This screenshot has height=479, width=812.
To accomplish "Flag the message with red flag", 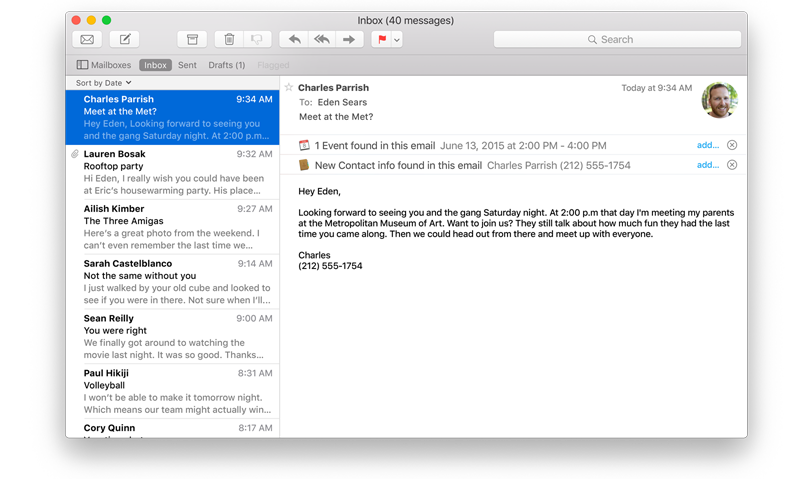I will 382,39.
